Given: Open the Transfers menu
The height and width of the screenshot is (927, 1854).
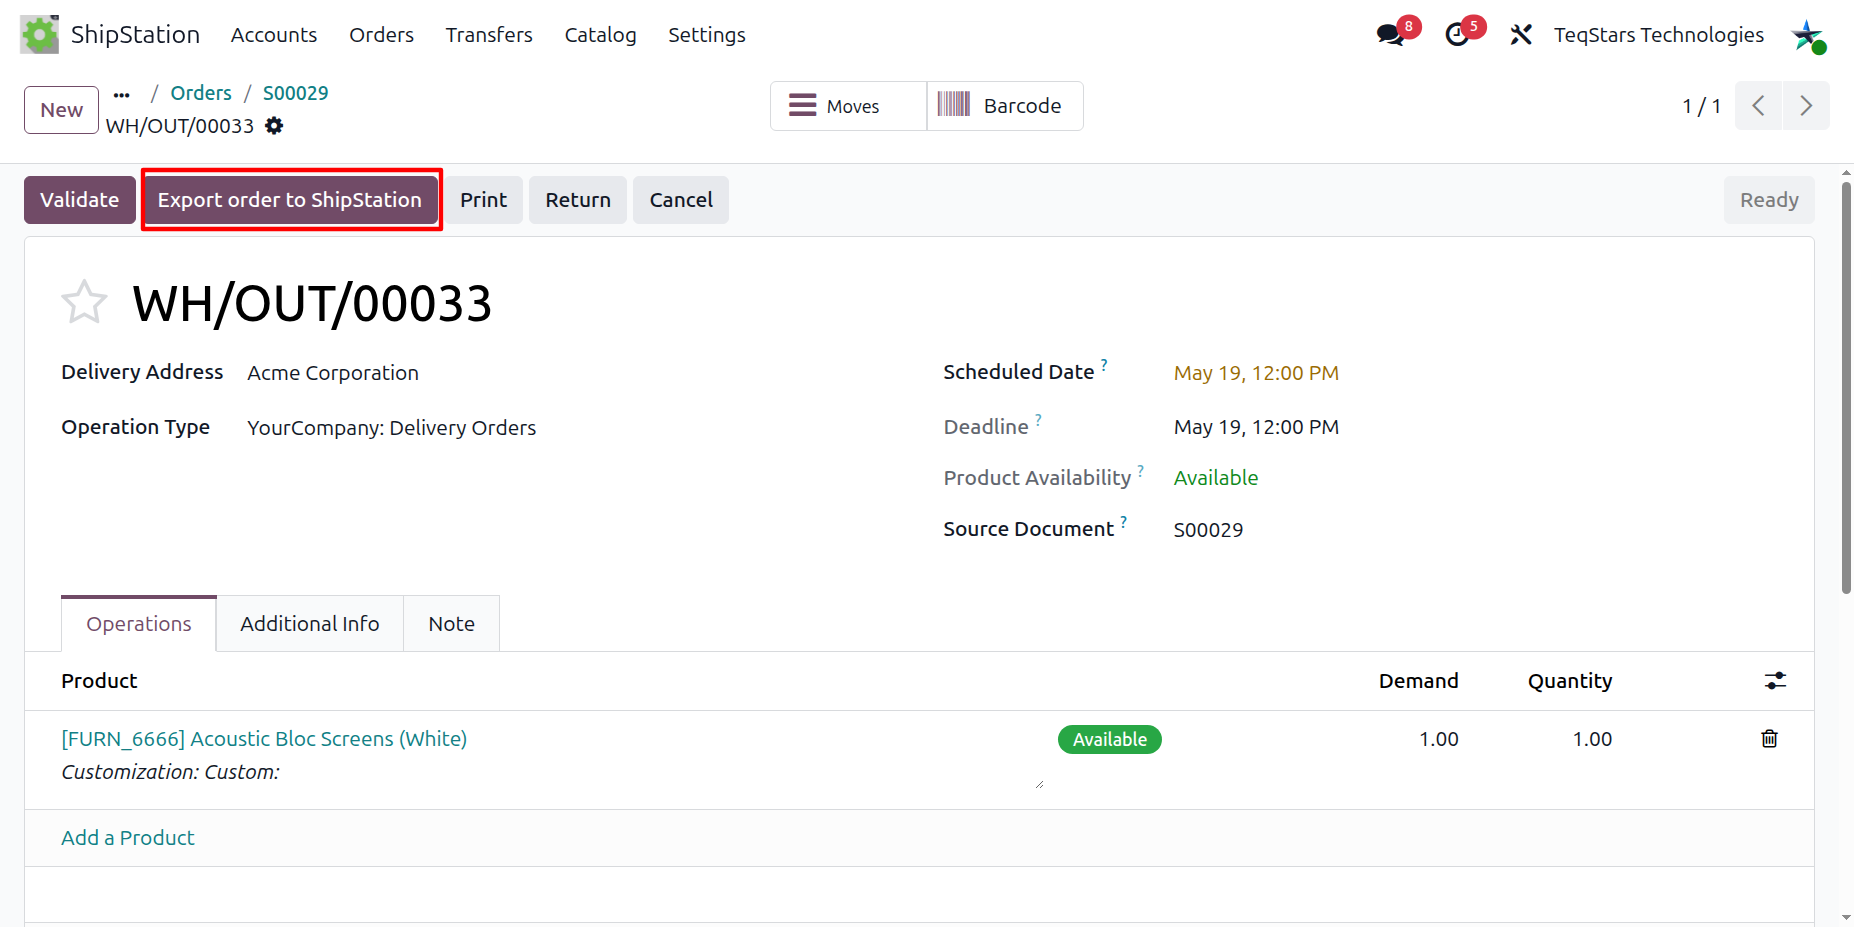Looking at the screenshot, I should click(x=489, y=35).
